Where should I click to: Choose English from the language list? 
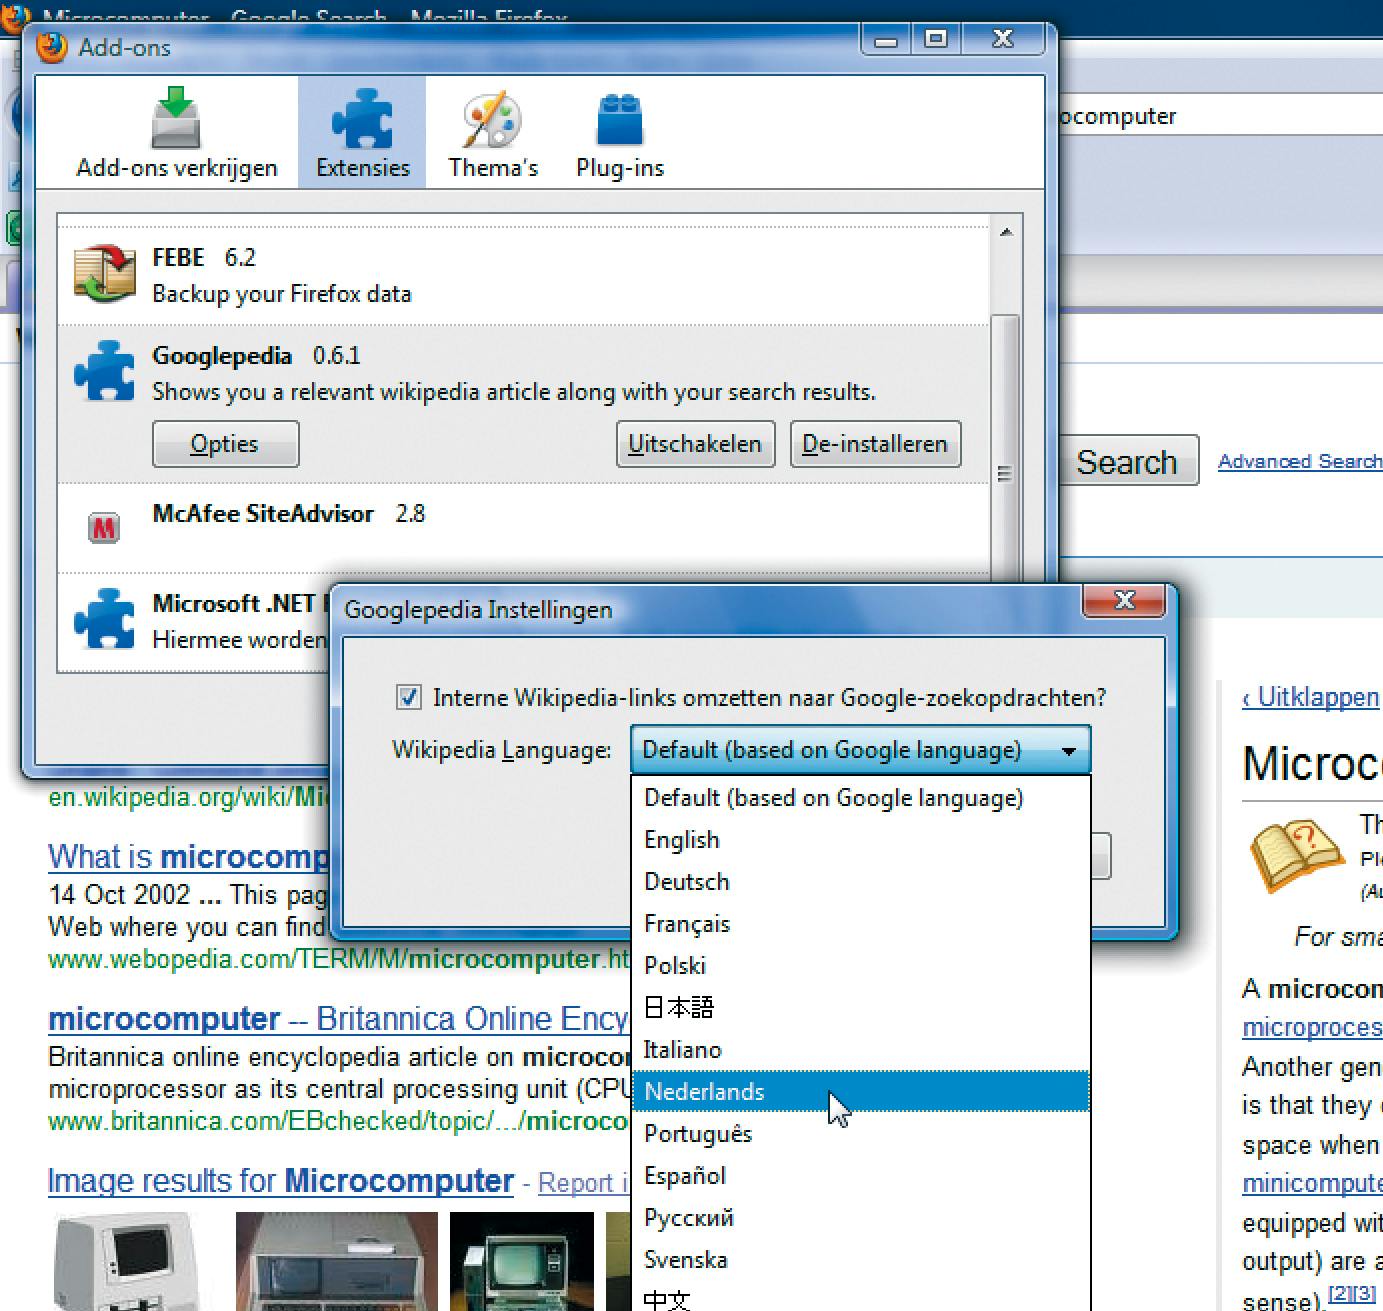(x=860, y=840)
